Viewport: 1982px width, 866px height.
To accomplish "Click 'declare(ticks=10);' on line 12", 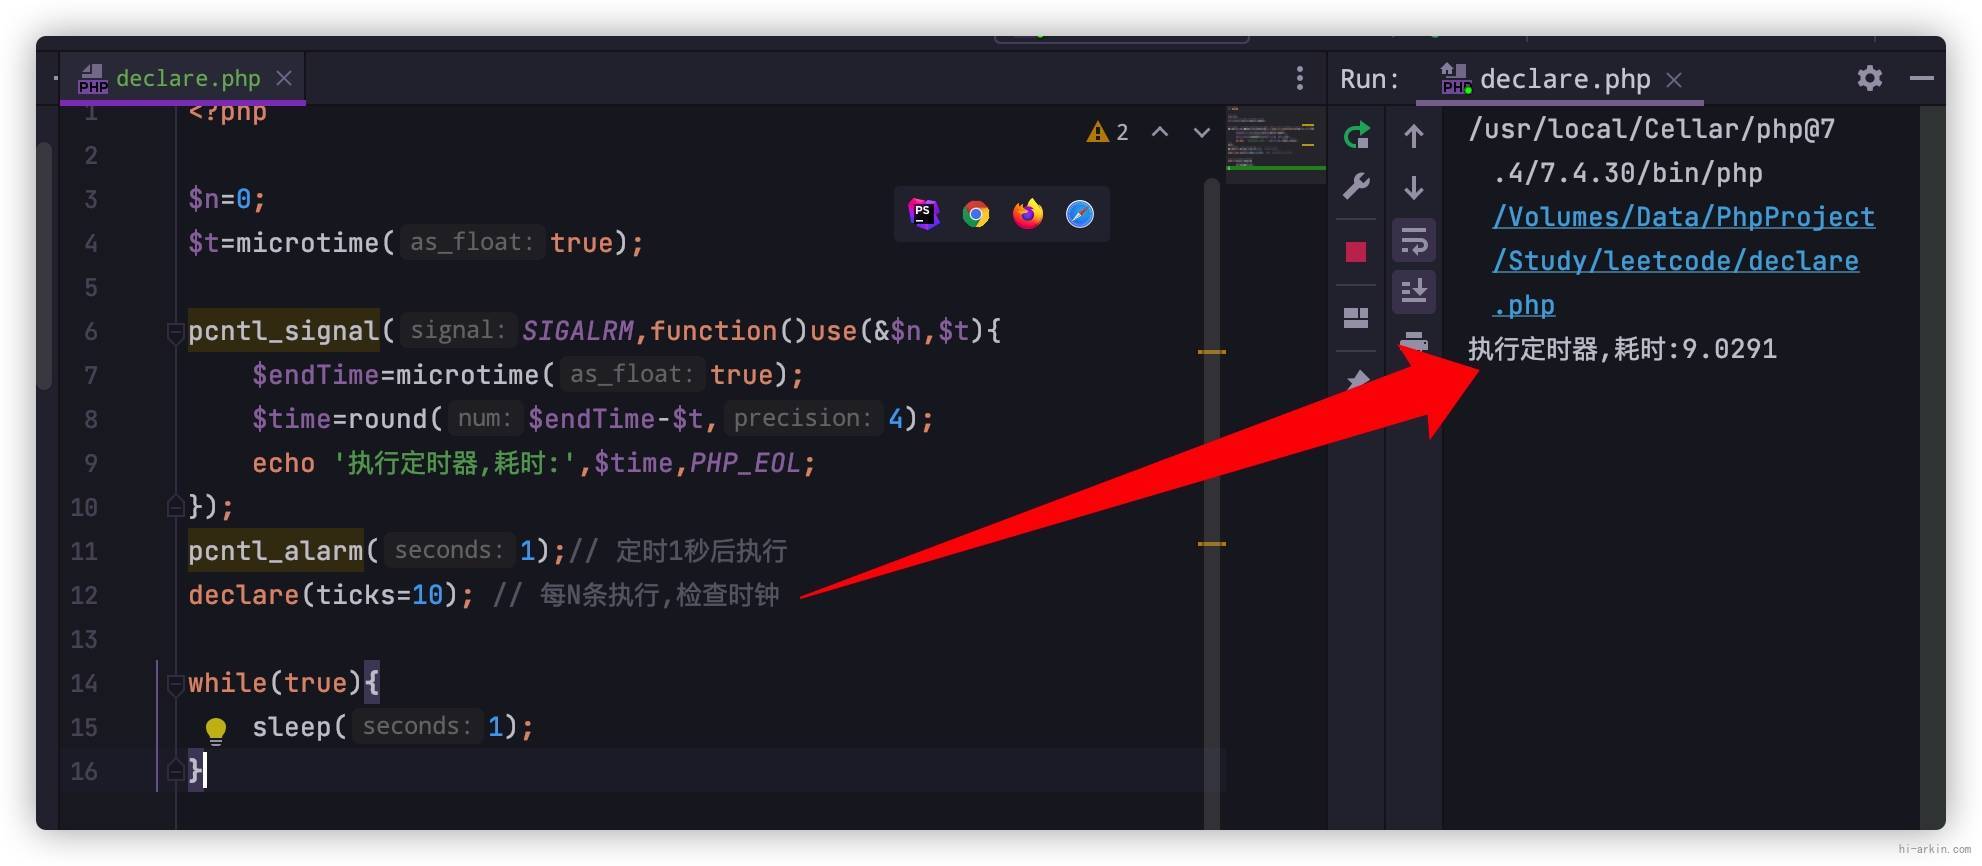I will (x=331, y=595).
